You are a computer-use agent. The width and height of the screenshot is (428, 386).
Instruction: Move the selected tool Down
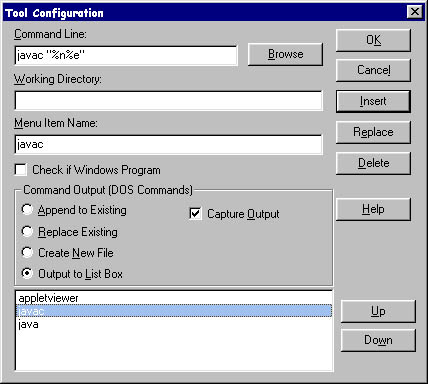pos(378,340)
